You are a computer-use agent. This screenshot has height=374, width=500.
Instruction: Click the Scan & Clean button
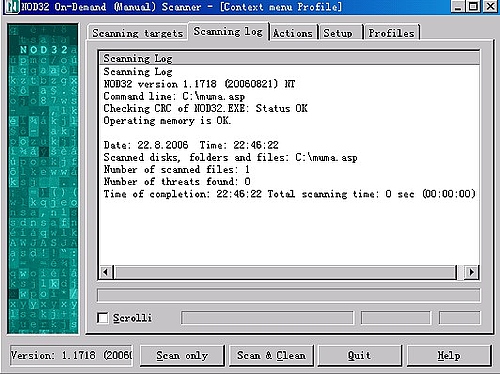[x=271, y=356]
